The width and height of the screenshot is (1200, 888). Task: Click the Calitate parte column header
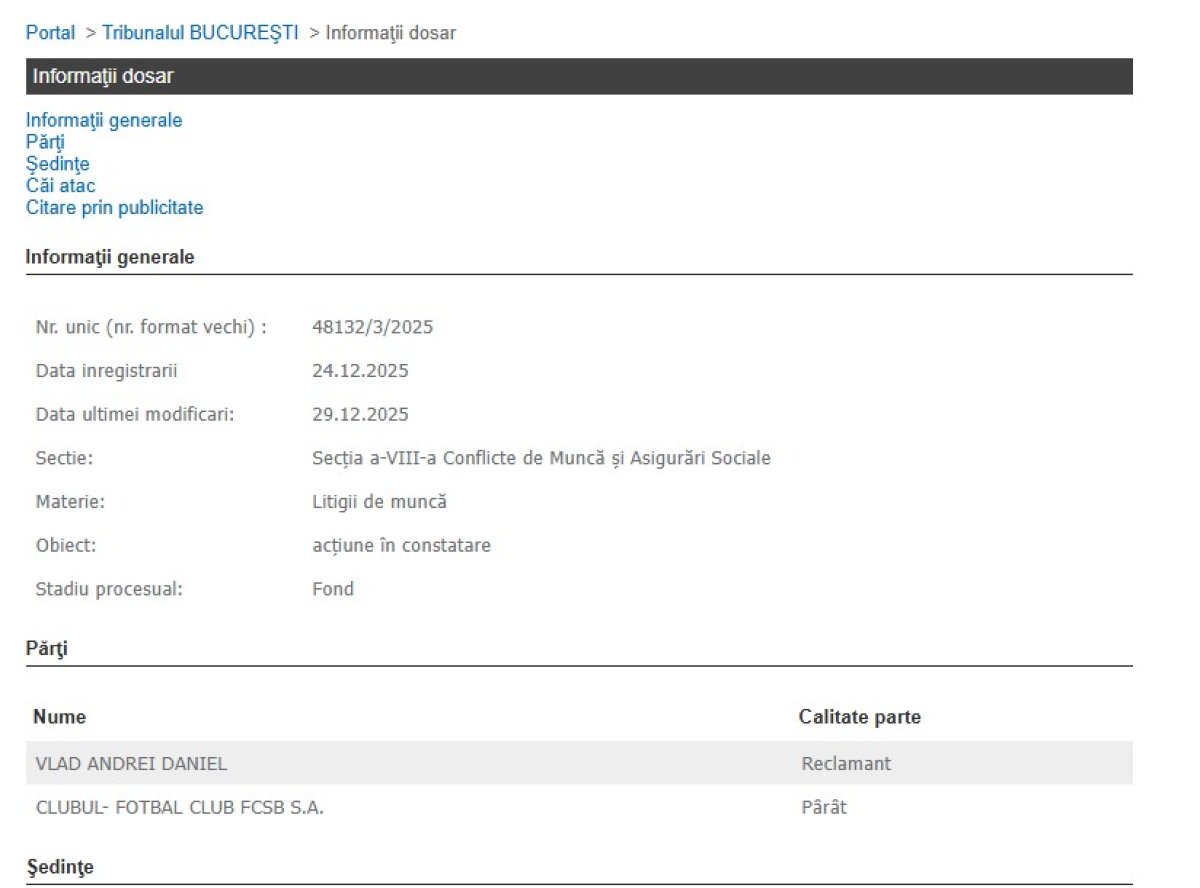(859, 717)
